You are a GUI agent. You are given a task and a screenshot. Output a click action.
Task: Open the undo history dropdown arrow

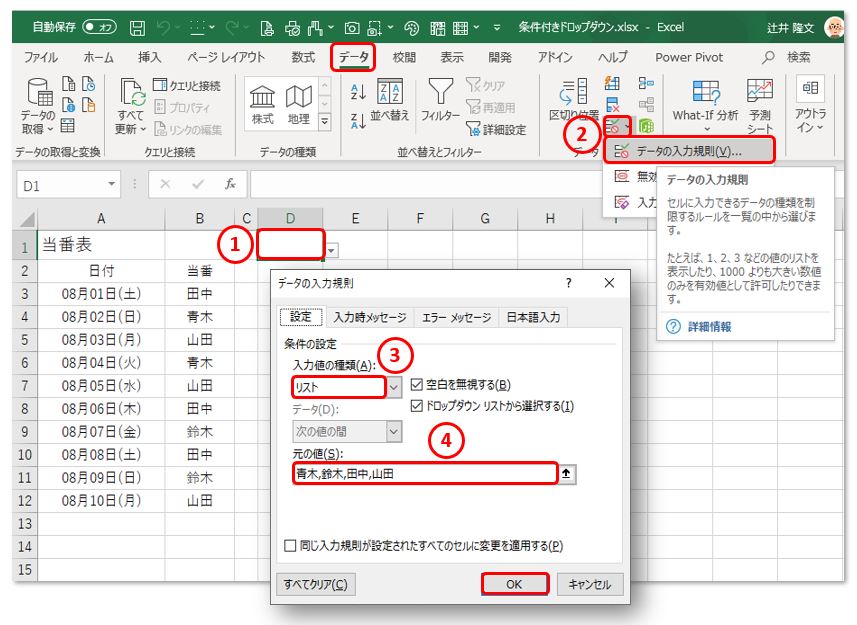(x=179, y=27)
